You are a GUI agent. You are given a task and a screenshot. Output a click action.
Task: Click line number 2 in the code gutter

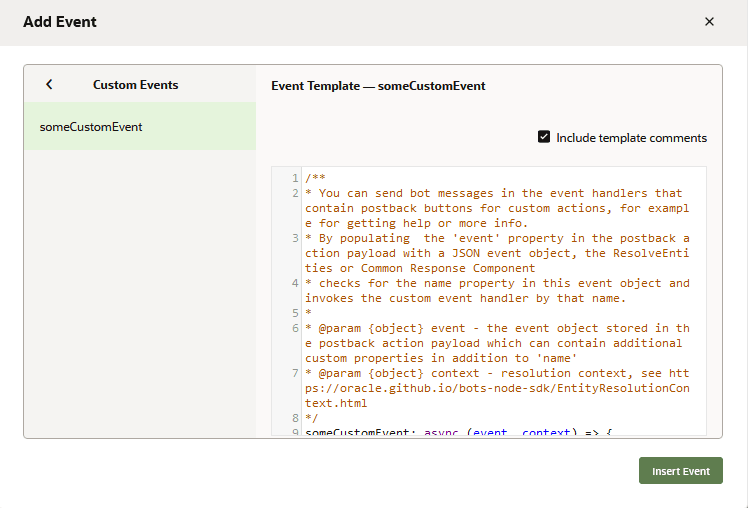(295, 193)
